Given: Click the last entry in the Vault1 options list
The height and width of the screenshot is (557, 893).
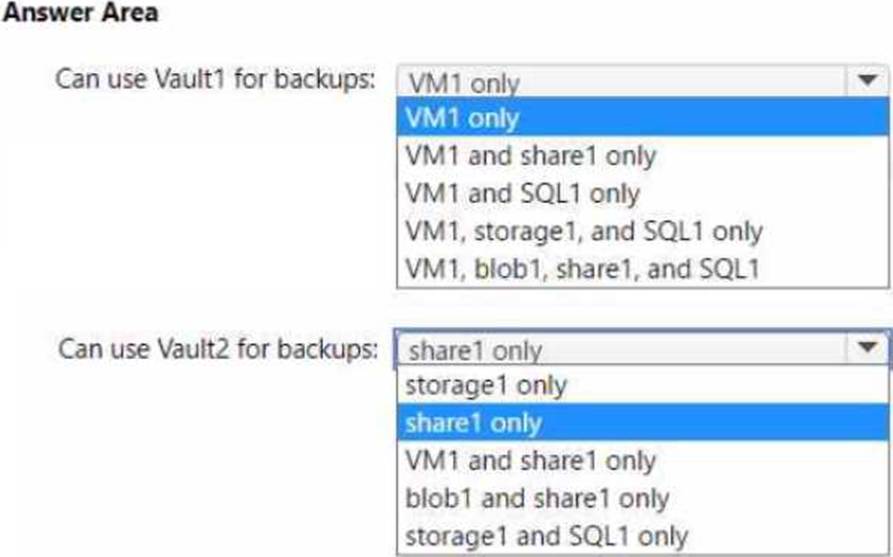Looking at the screenshot, I should click(582, 268).
